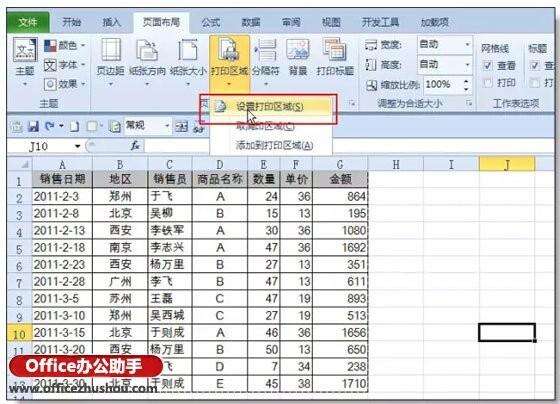
Task: Select row header 5
Action: tap(19, 248)
